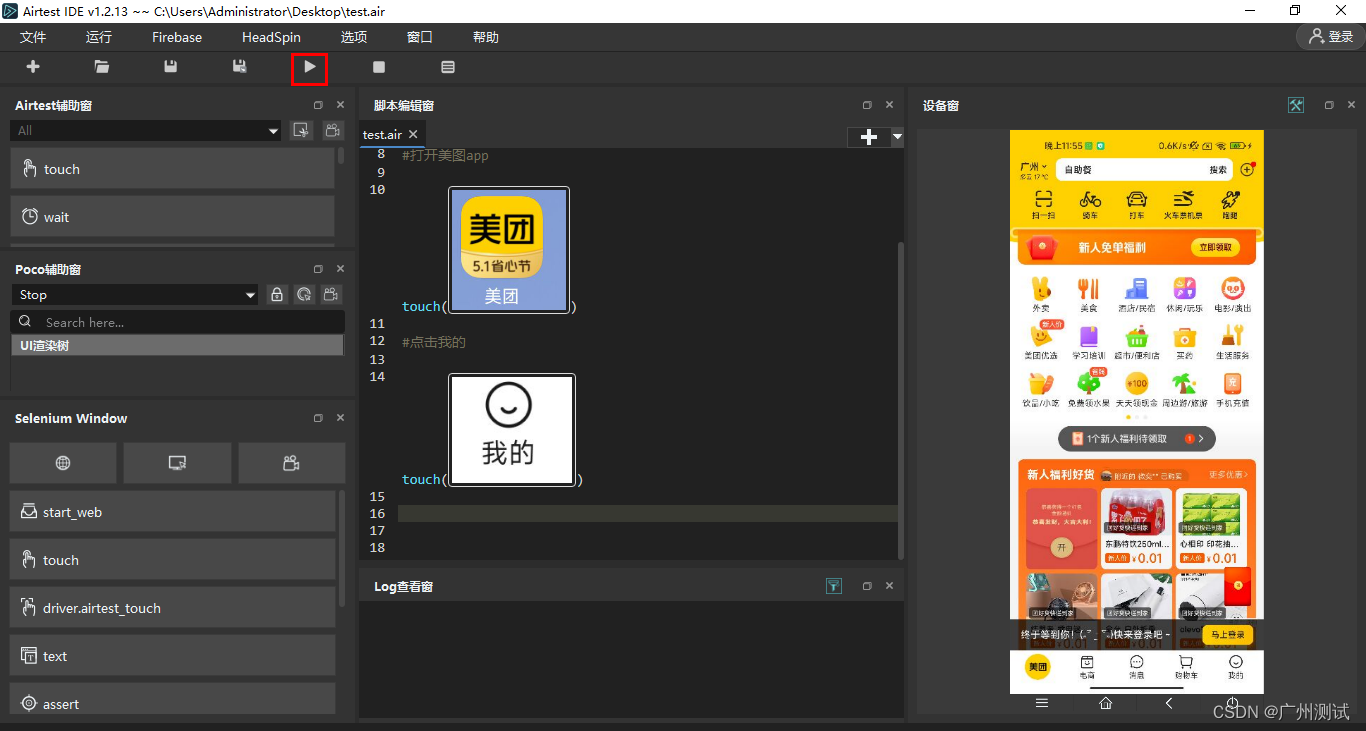Create a new script with the plus icon
1366x731 pixels.
tap(33, 67)
